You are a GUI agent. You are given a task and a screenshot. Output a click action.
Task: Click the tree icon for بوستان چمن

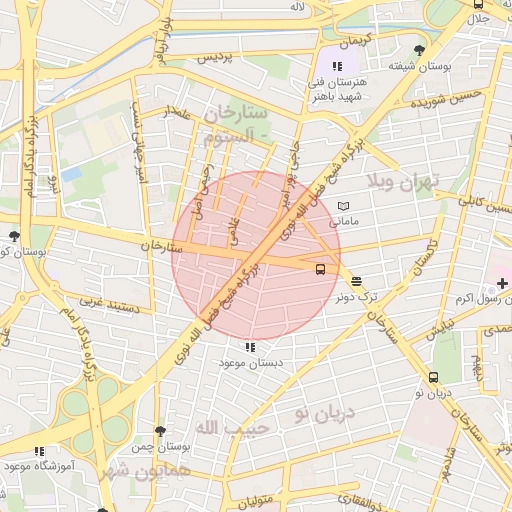160,431
